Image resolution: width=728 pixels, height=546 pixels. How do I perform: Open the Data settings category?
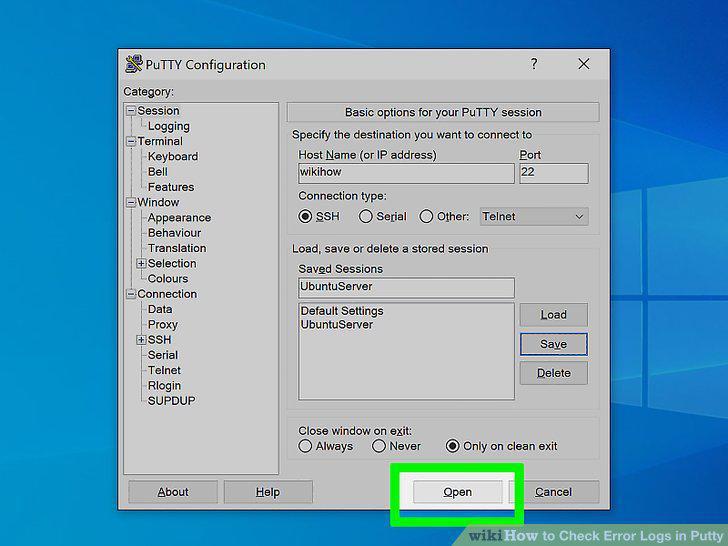(160, 309)
